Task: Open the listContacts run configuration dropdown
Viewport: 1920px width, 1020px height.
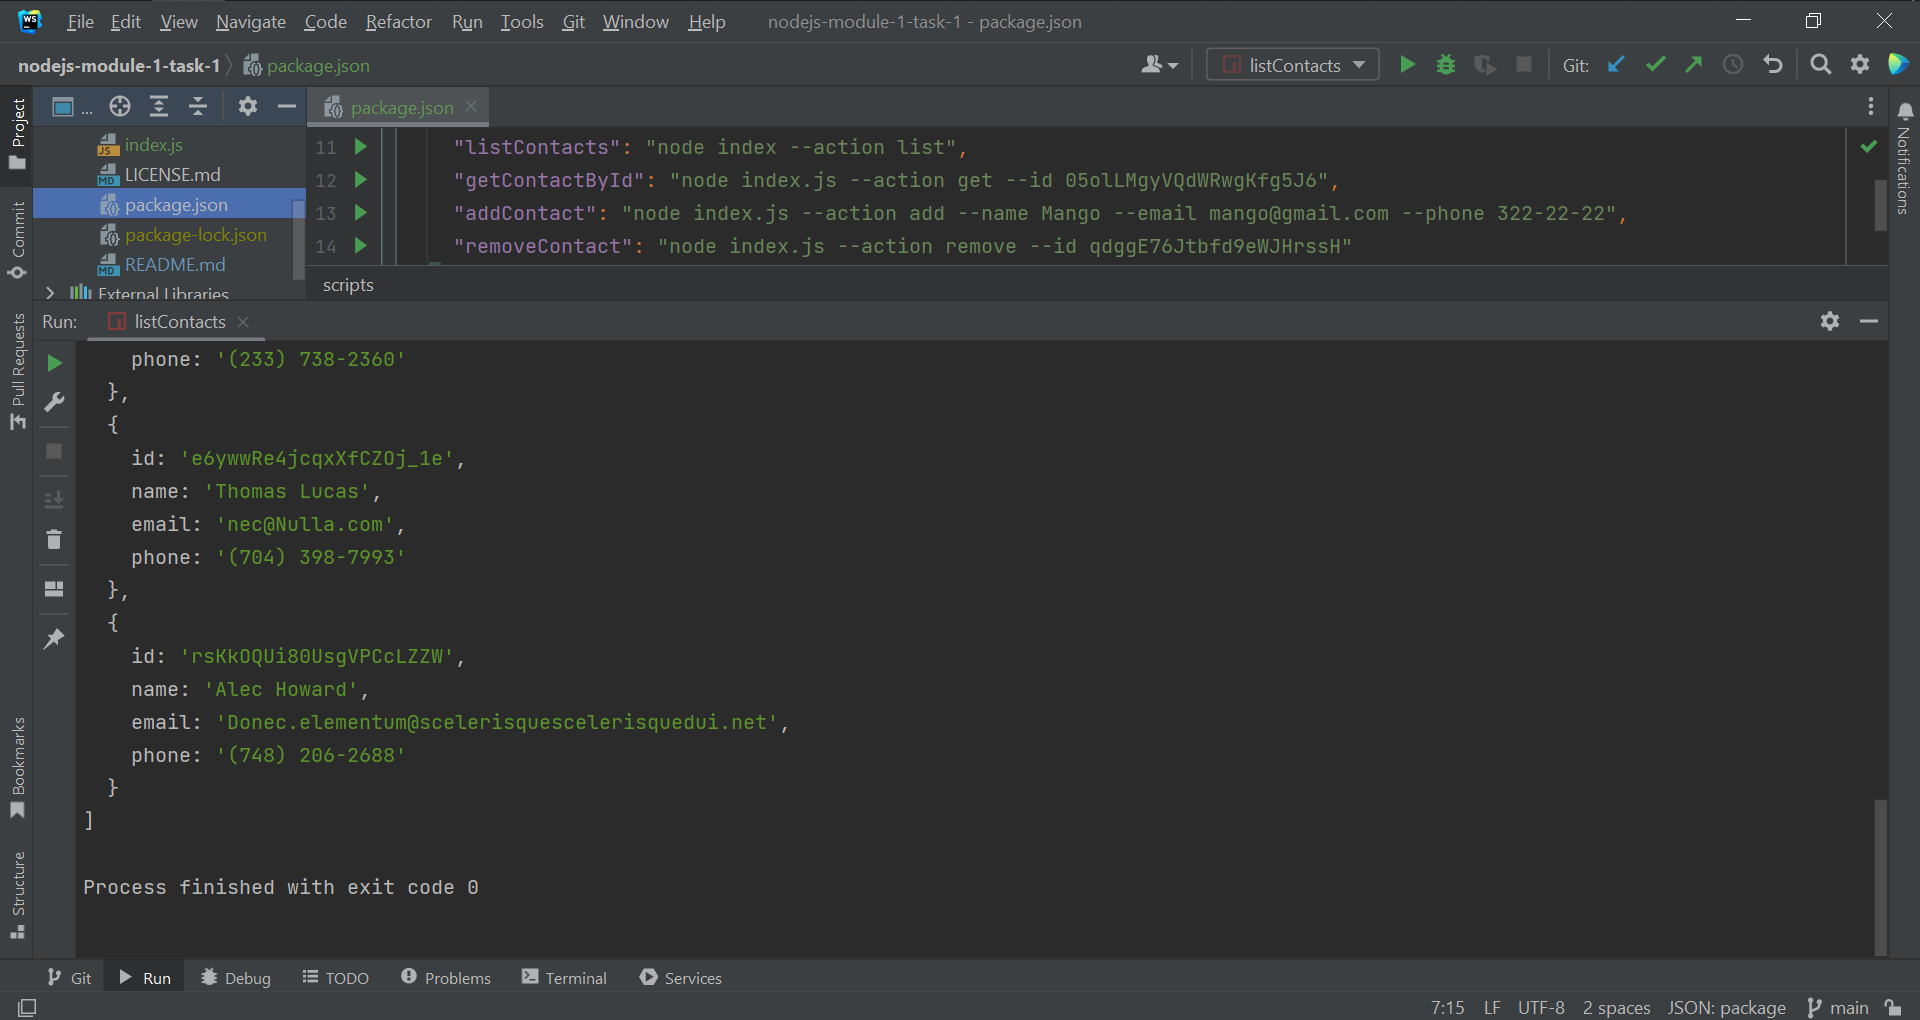Action: pos(1293,65)
